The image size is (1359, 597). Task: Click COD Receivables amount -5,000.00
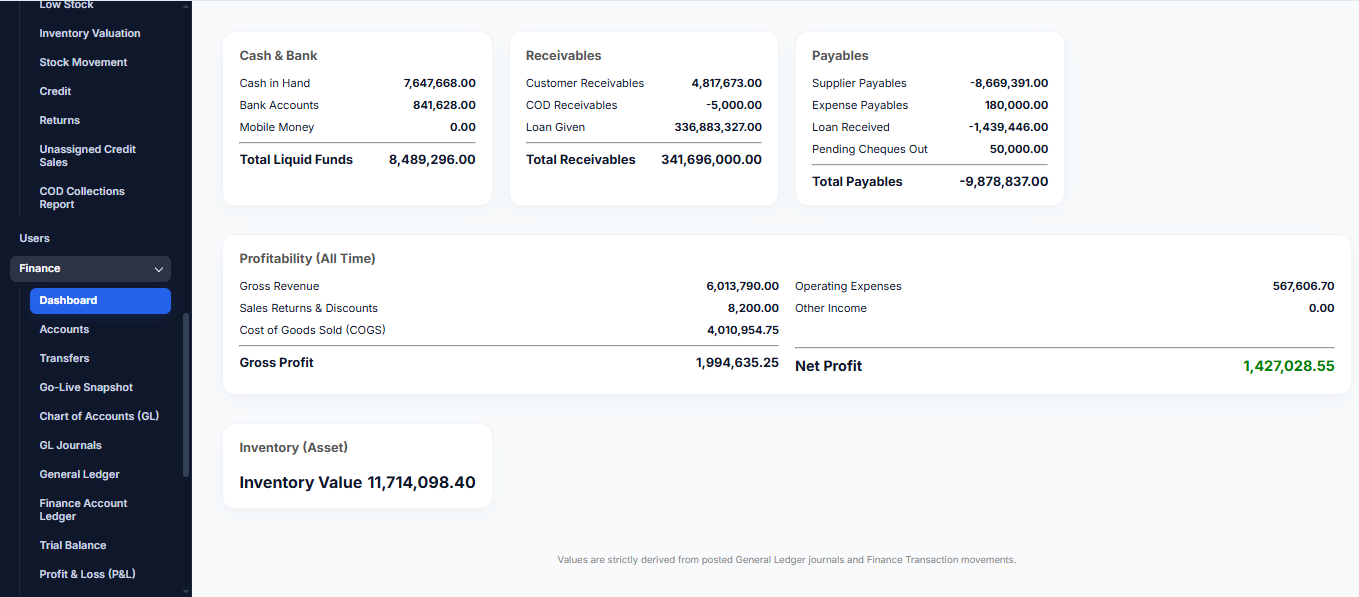point(733,105)
